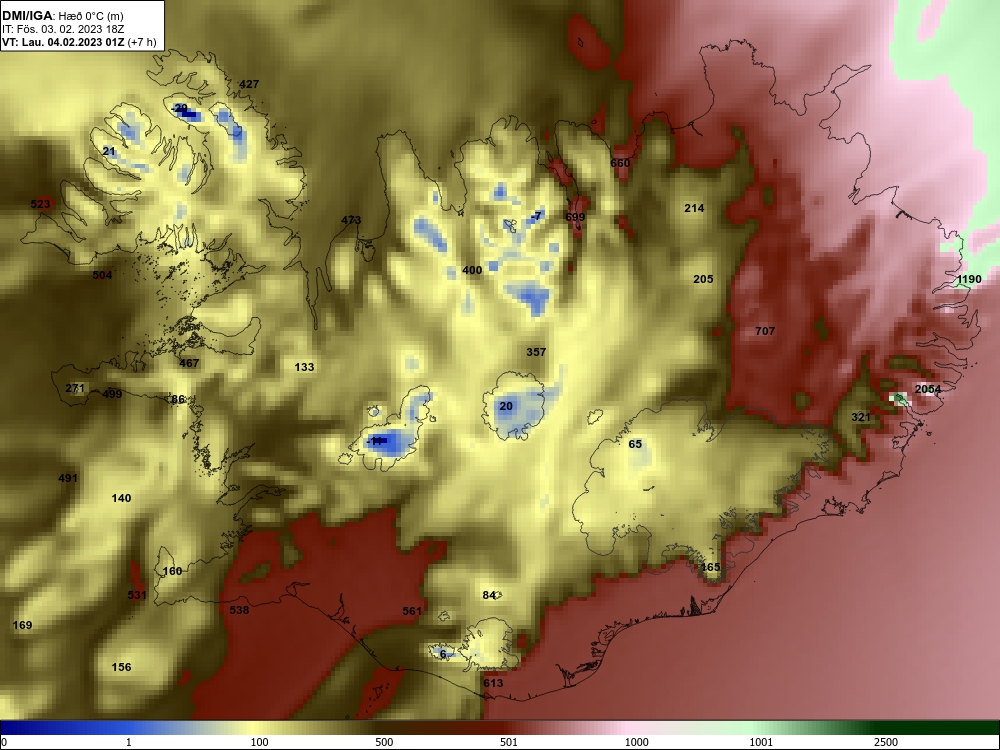The image size is (1000, 750).
Task: Click the legend label 501
Action: click(509, 742)
